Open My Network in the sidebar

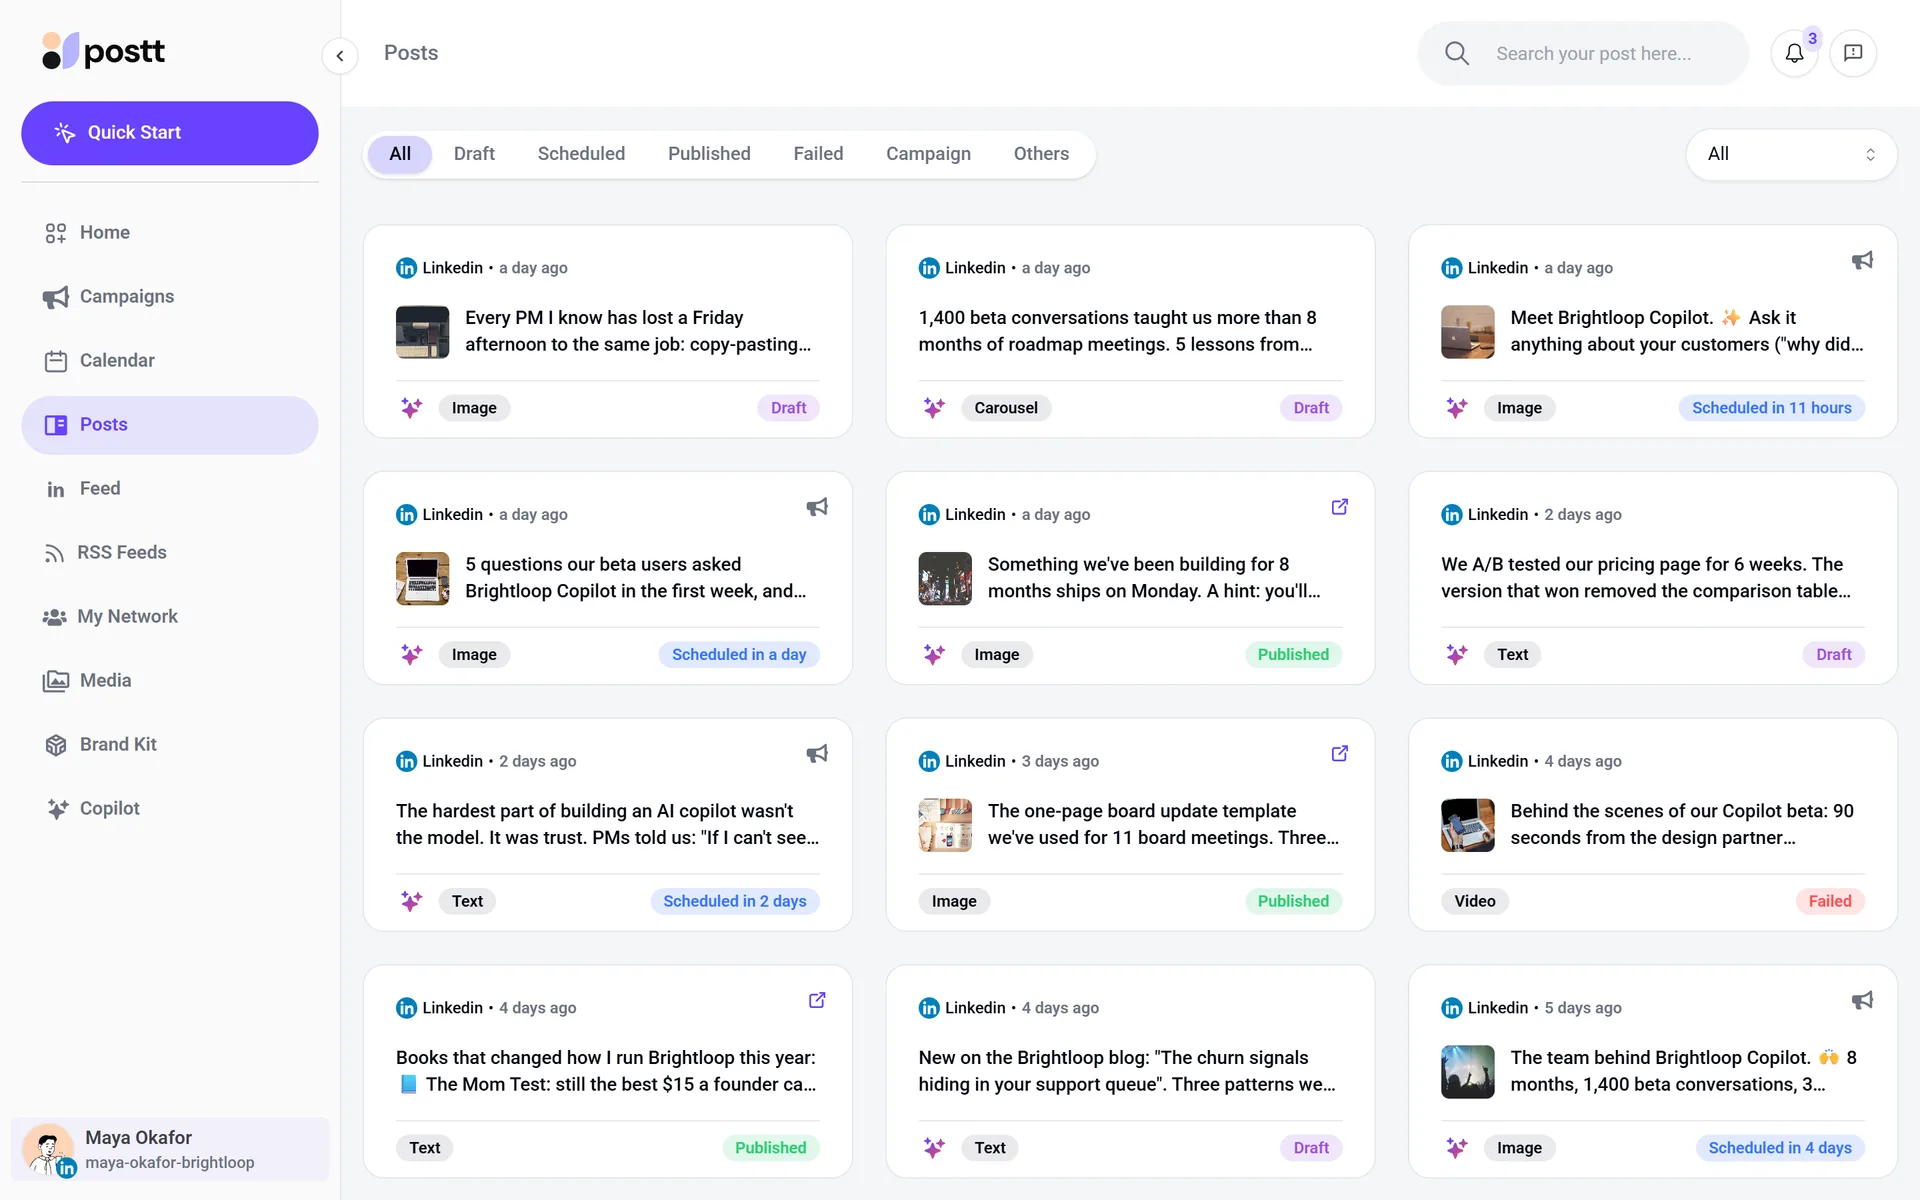[169, 617]
